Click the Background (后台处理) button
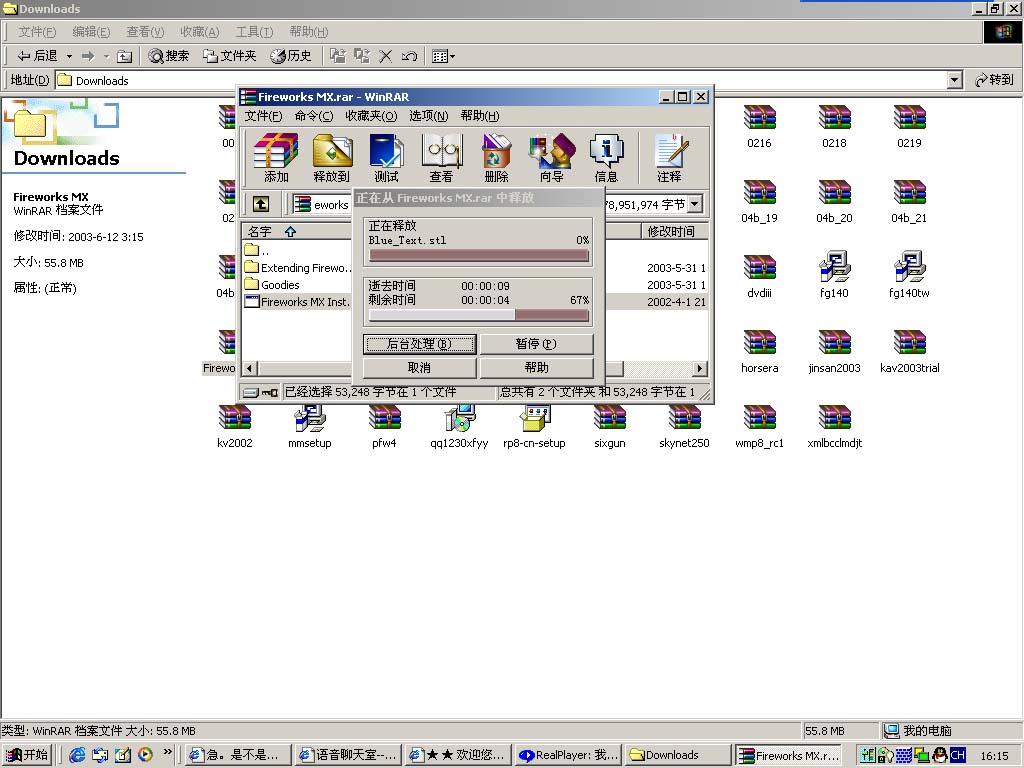 tap(419, 344)
